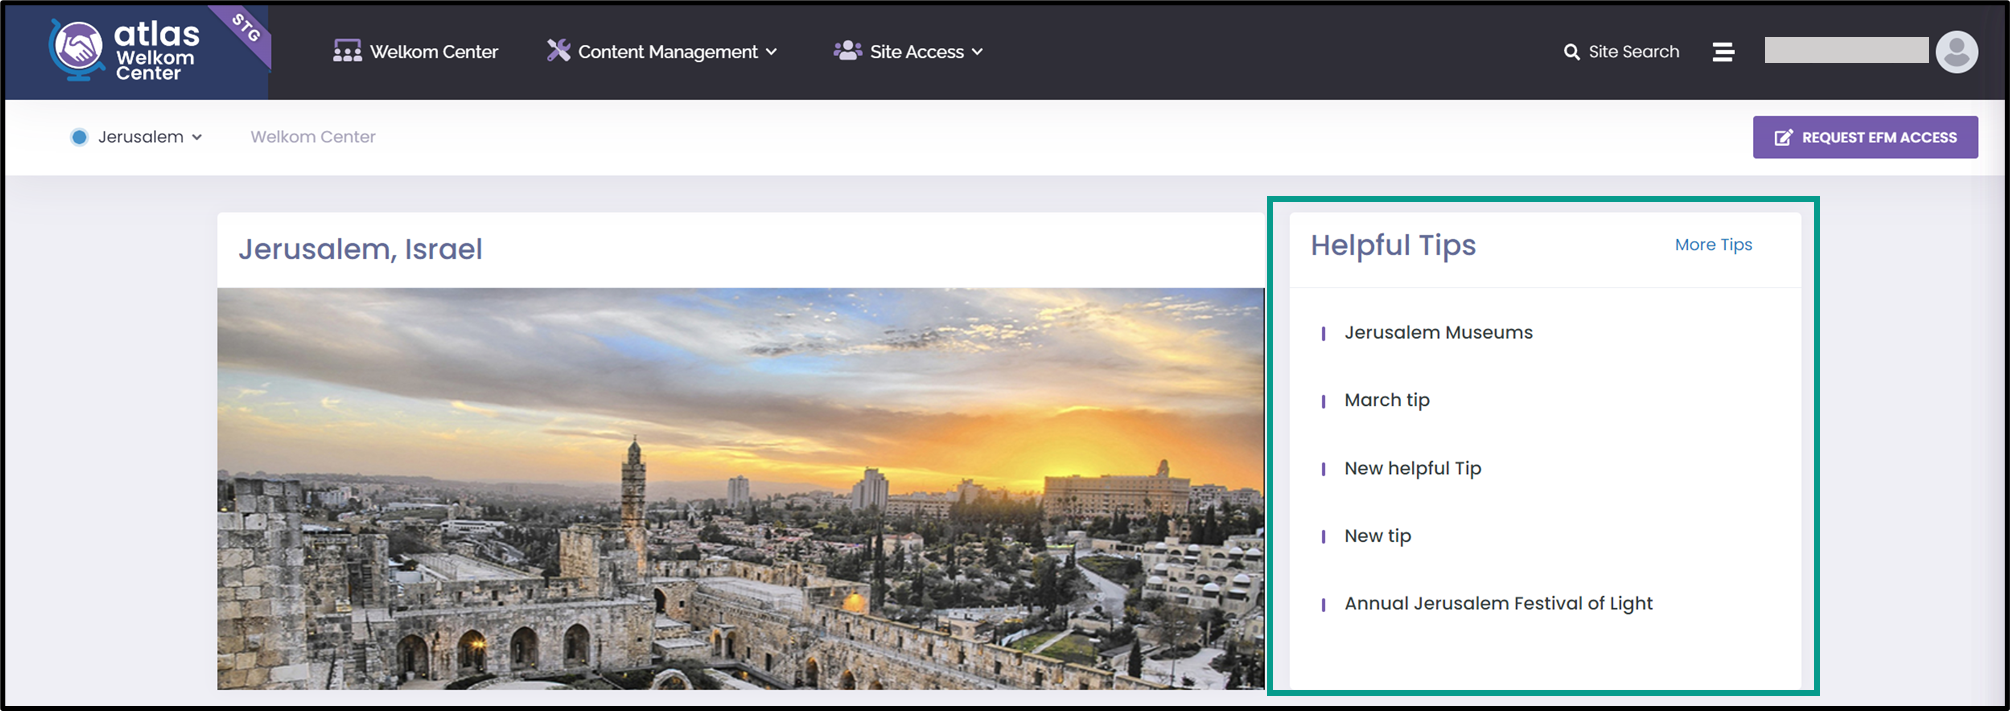Click the Content Management tools icon

coord(558,50)
